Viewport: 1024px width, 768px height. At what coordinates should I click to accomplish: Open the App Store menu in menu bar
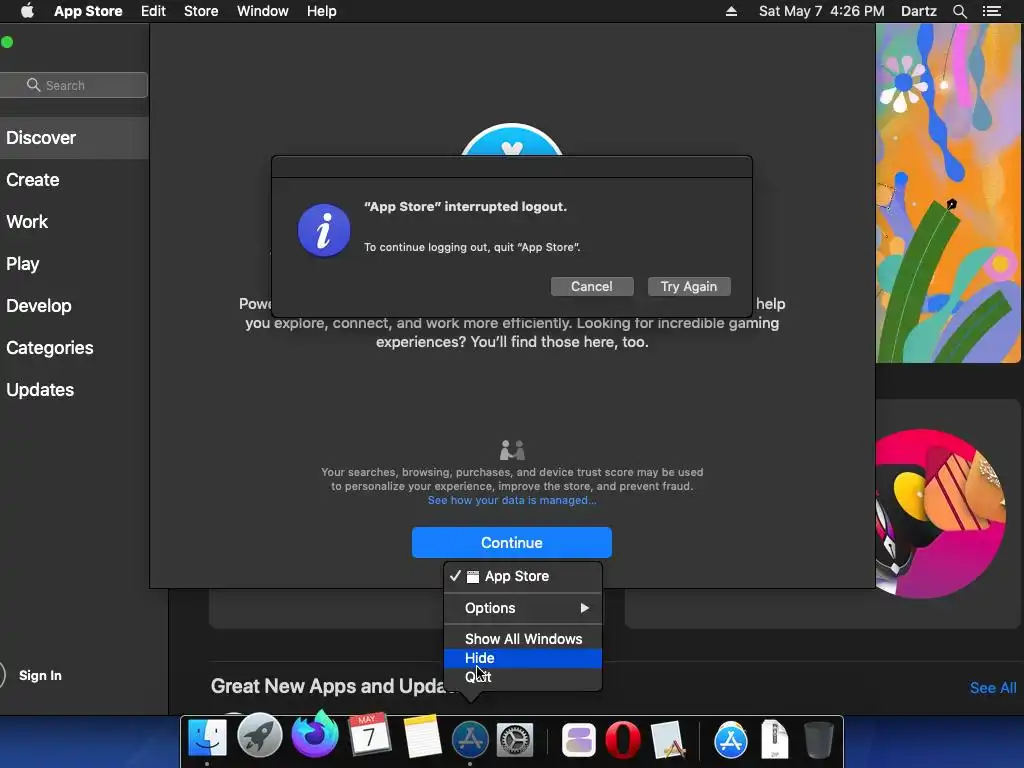coord(88,11)
